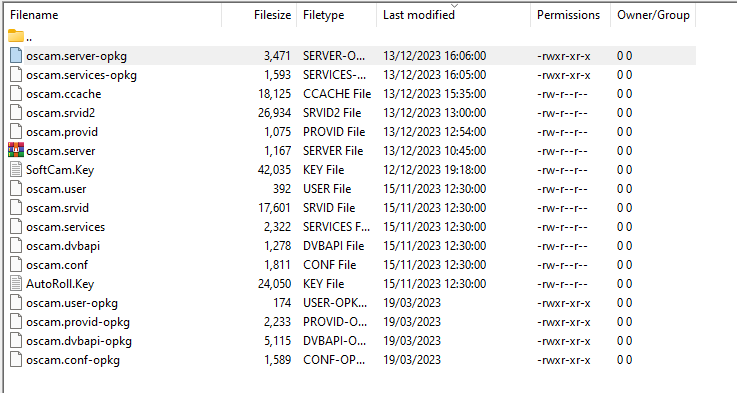Click the Owner/Group column header
The width and height of the screenshot is (737, 393).
653,15
